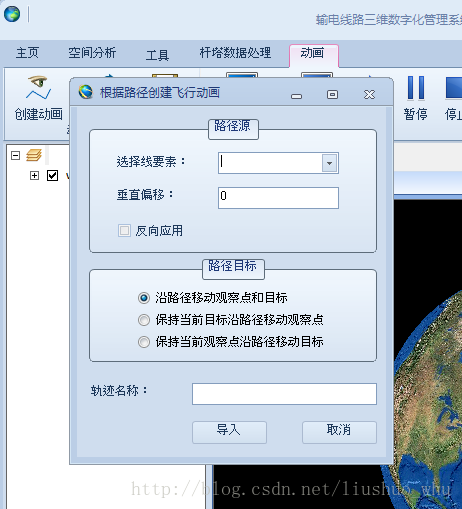The height and width of the screenshot is (509, 462).
Task: Collapse the root layer tree node
Action: pyautogui.click(x=15, y=155)
